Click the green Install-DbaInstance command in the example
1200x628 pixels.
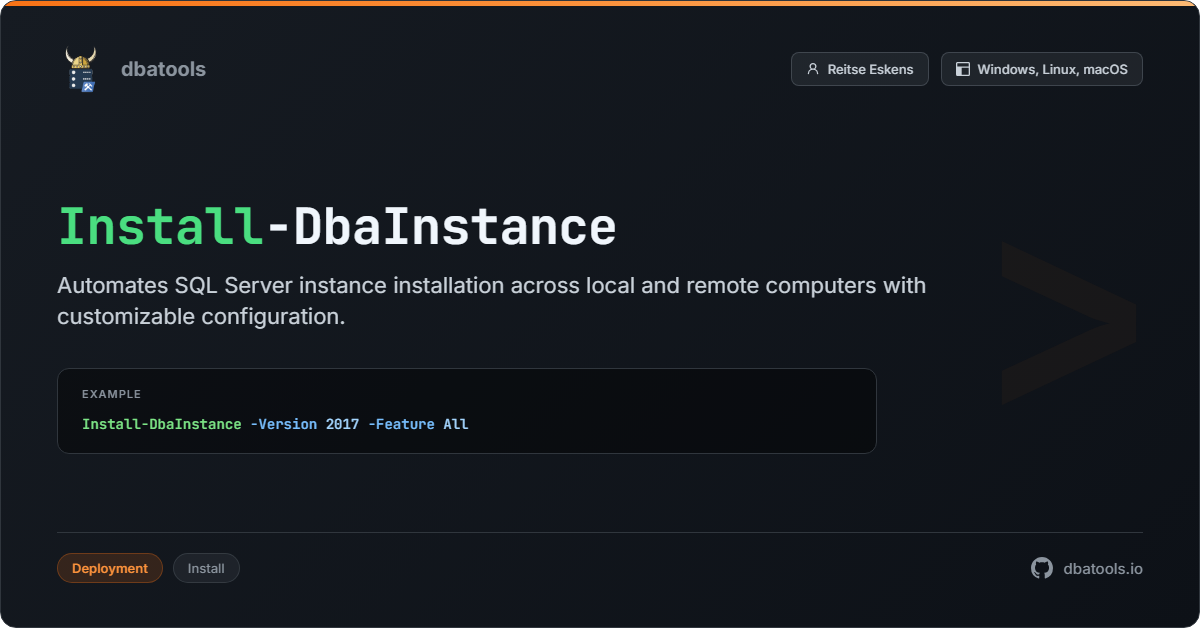(x=161, y=424)
